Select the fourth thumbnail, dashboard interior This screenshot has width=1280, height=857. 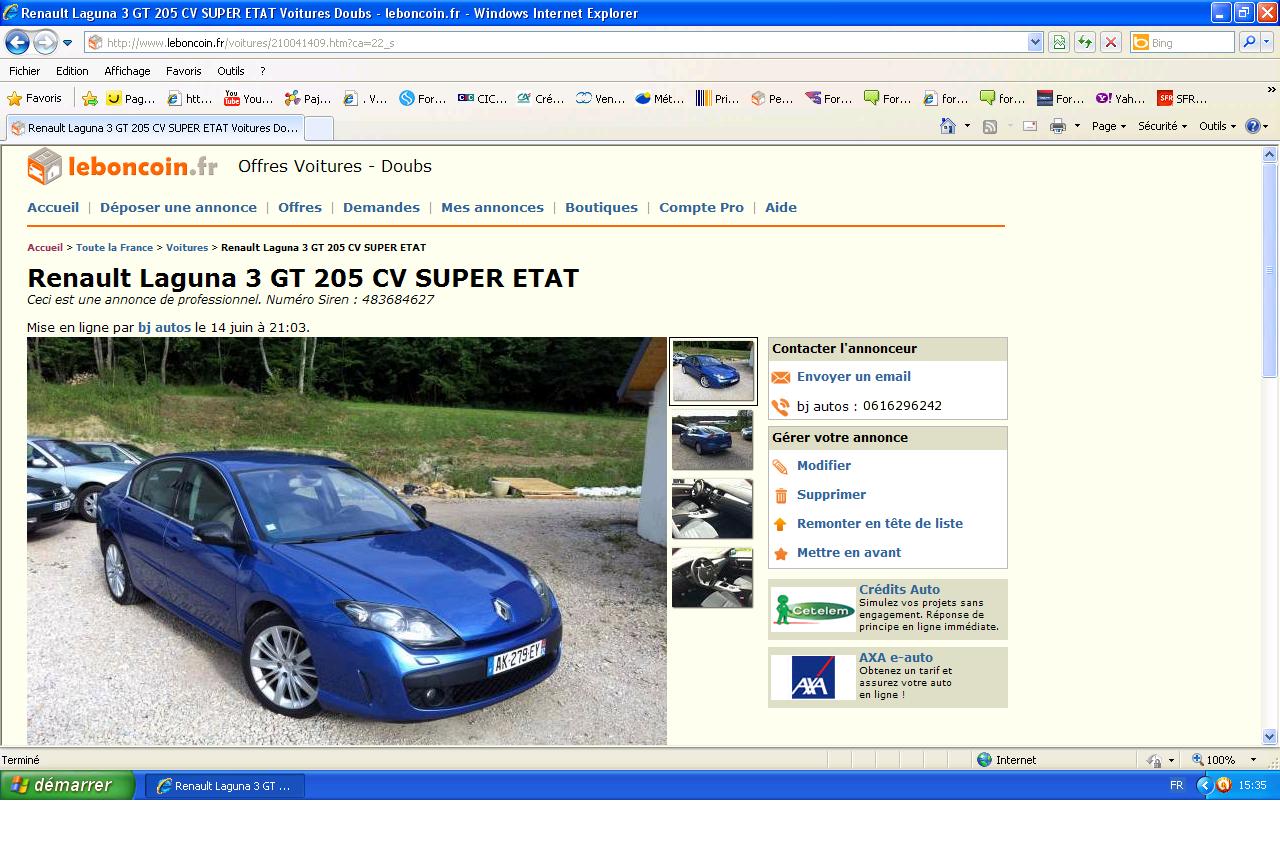(712, 578)
